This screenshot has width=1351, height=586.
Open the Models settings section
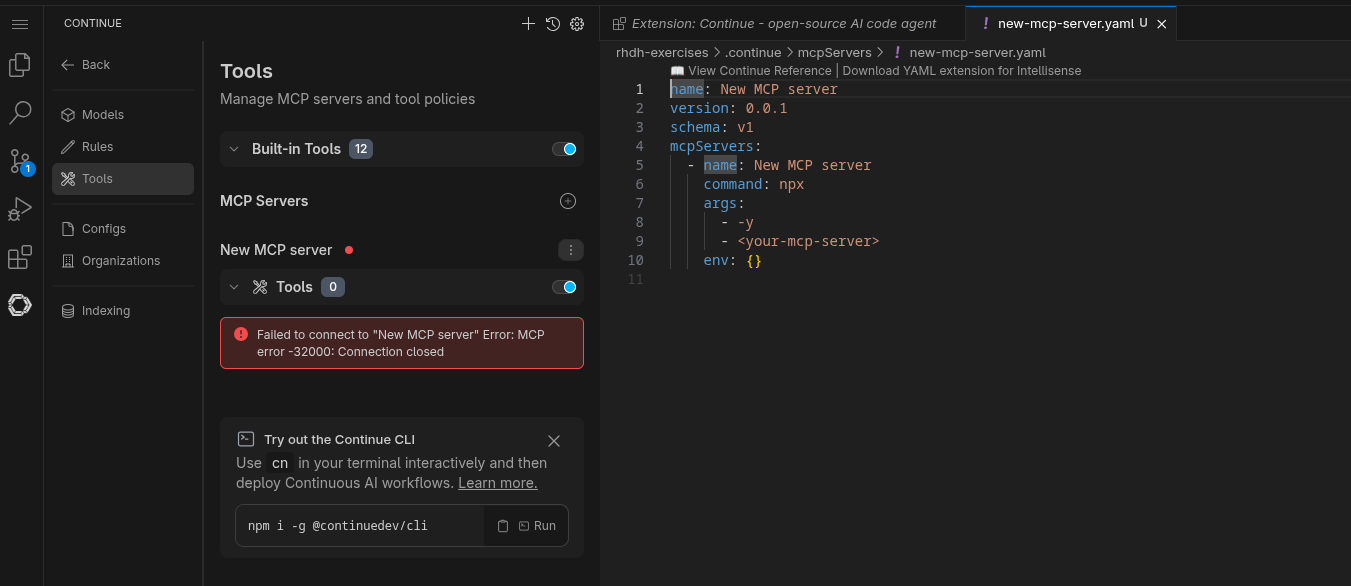(x=123, y=115)
